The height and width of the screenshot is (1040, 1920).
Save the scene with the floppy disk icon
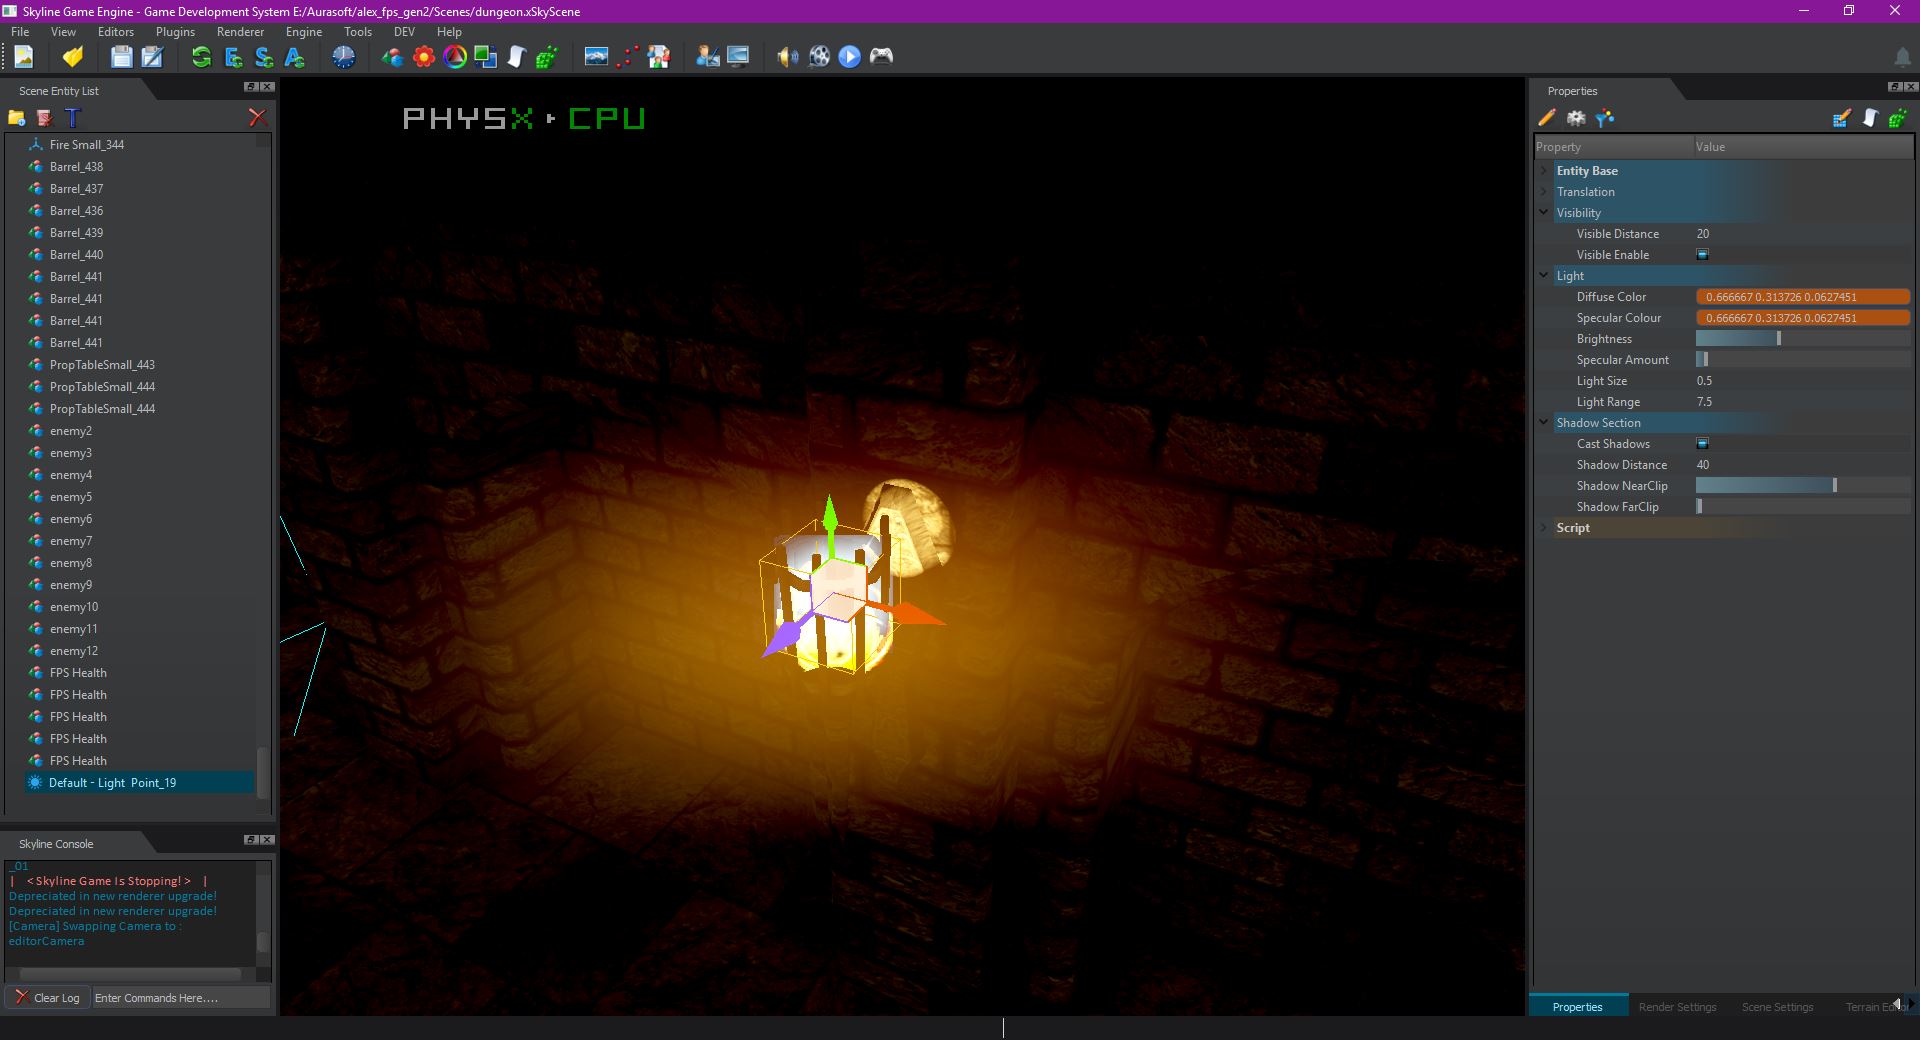[x=121, y=57]
